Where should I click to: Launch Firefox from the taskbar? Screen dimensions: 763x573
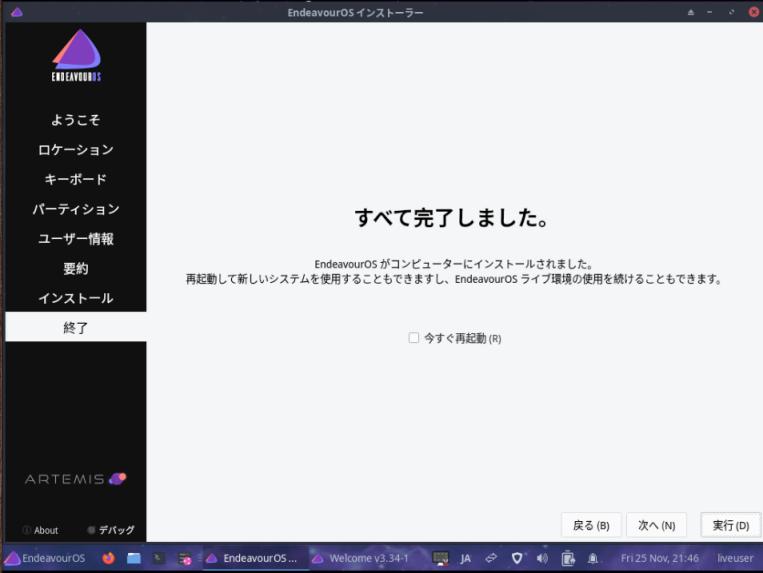(108, 558)
